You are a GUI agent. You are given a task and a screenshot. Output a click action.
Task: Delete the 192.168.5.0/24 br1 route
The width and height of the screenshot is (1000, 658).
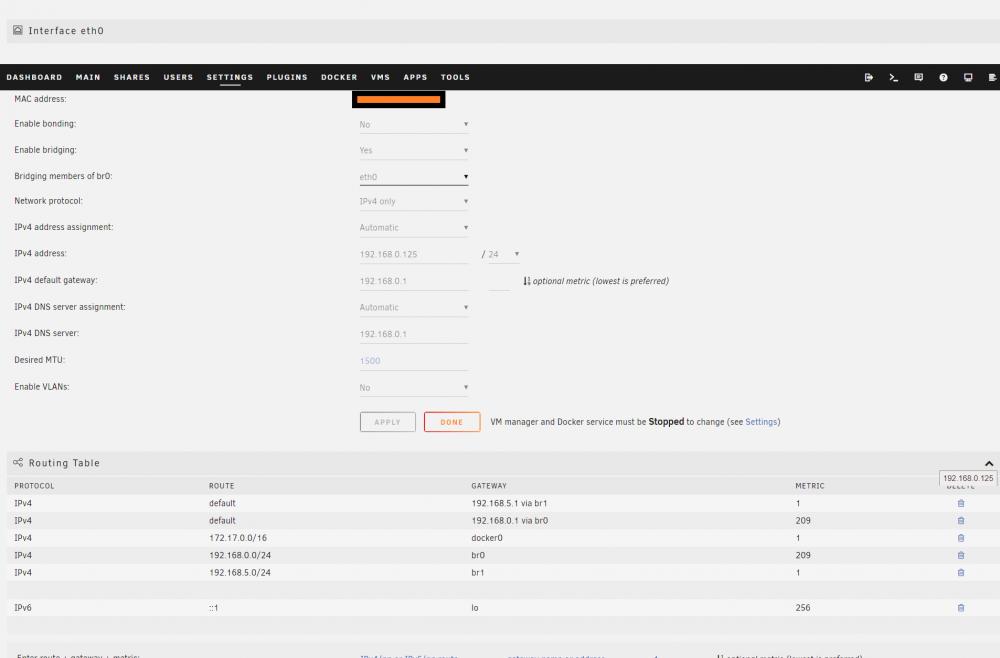[x=961, y=572]
